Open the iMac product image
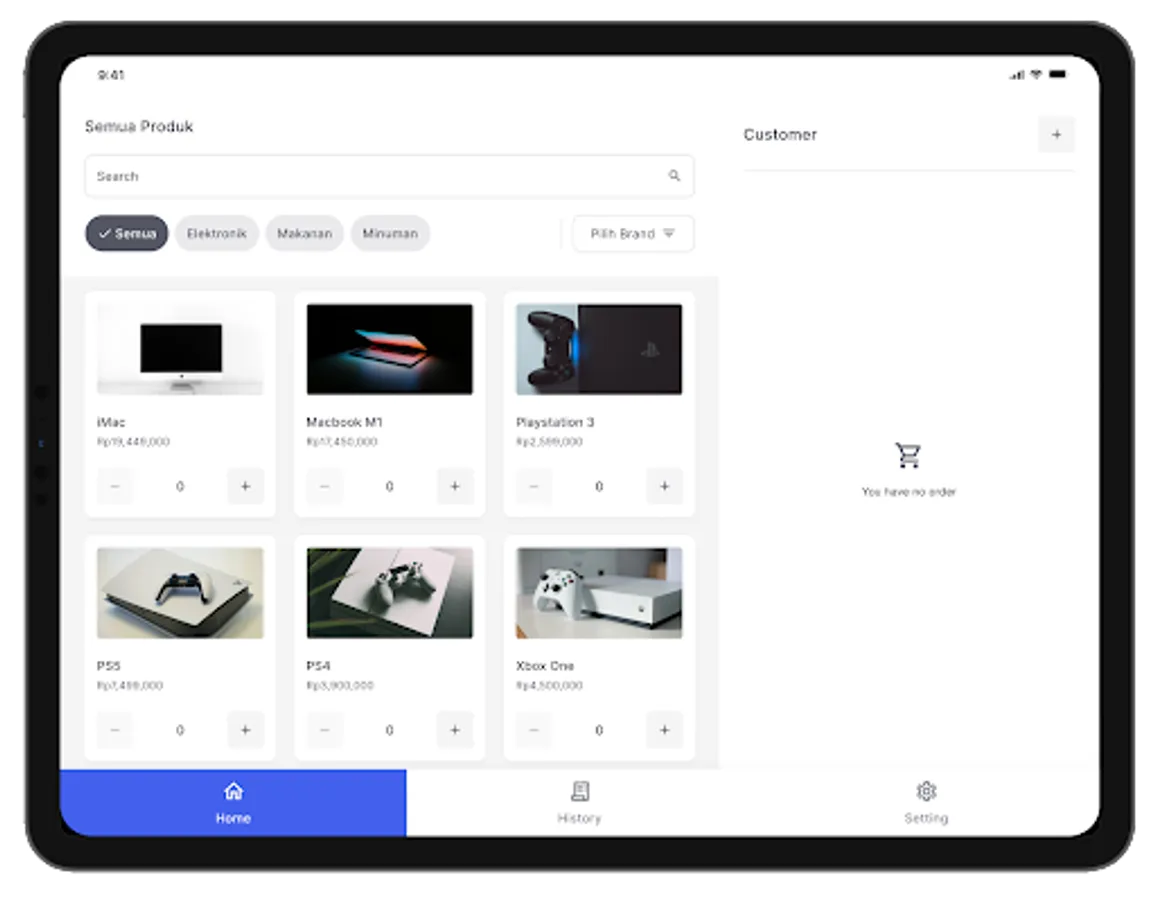The image size is (1155, 900). [180, 349]
